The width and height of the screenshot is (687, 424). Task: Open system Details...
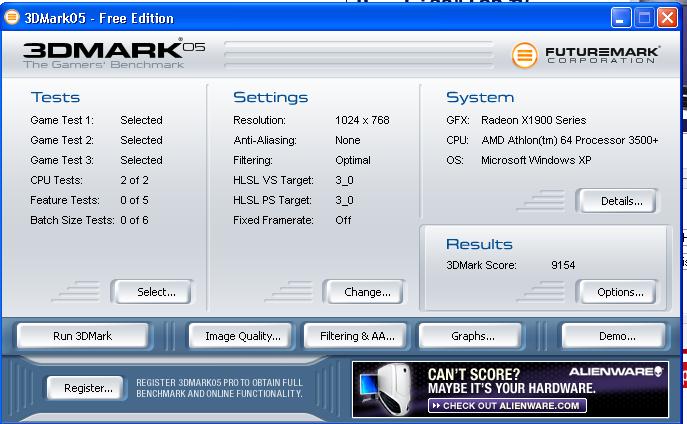(617, 201)
